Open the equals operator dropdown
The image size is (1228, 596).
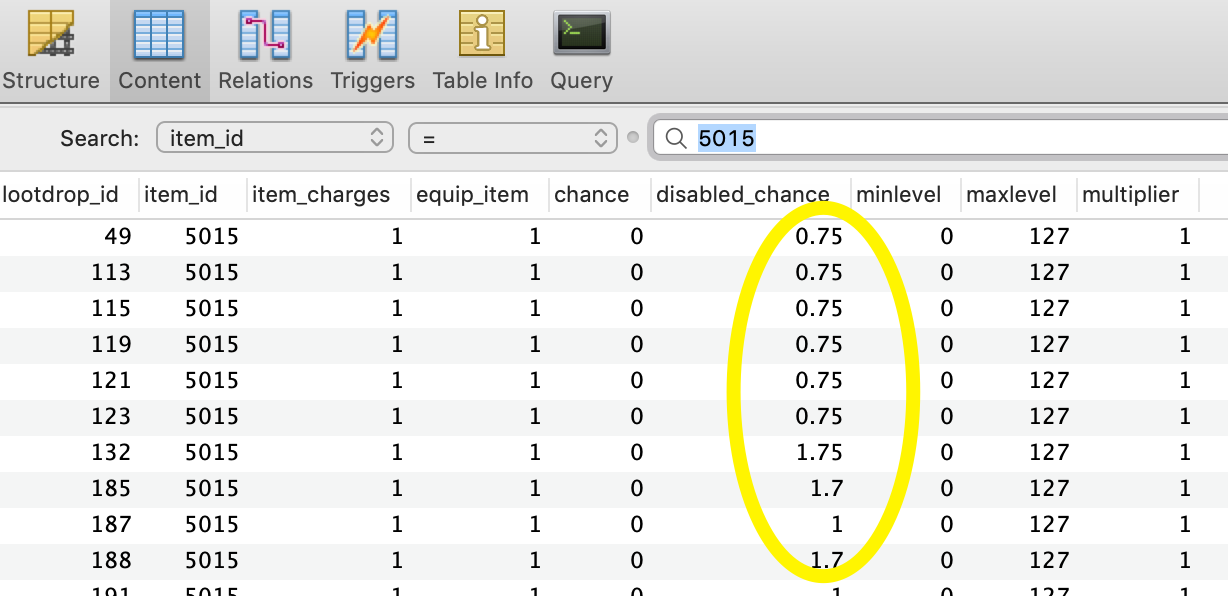[x=512, y=138]
